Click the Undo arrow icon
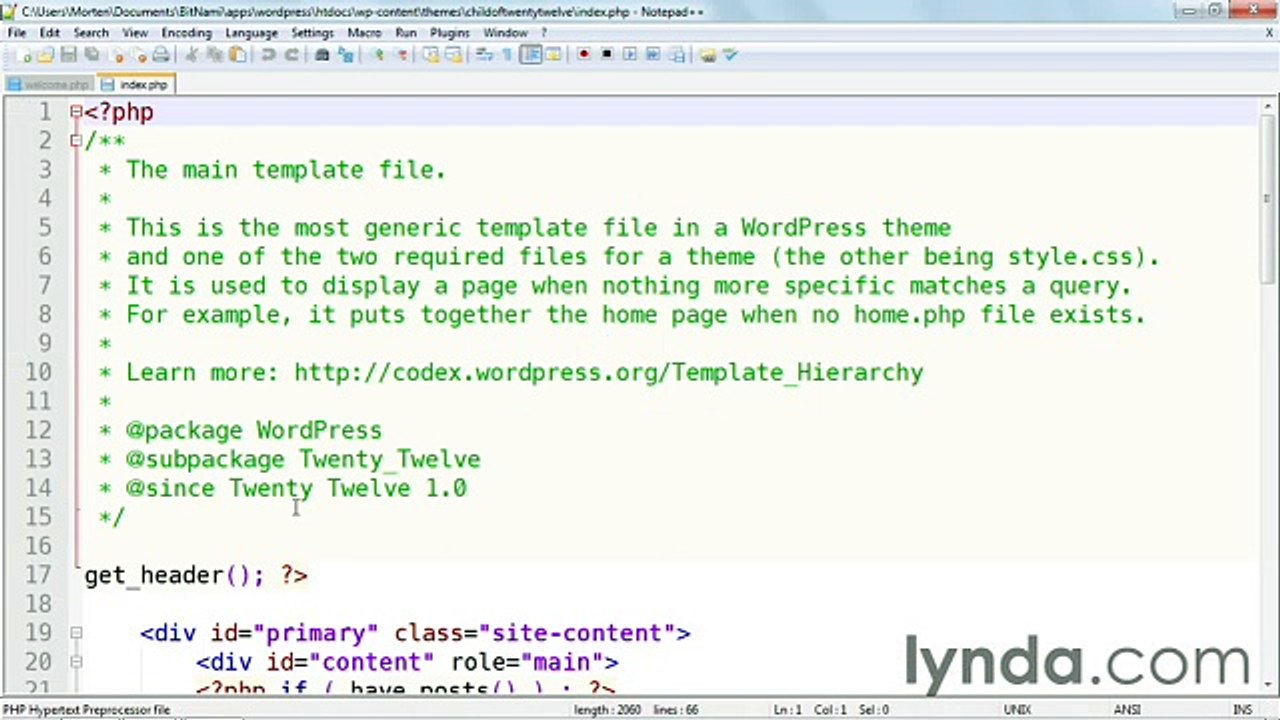Screen dimensions: 1280x720 coord(268,55)
